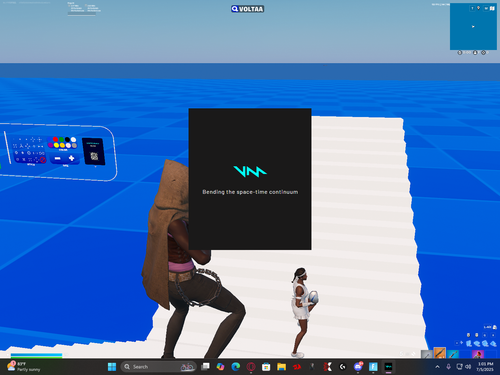This screenshot has width=500, height=375.
Task: Select the orange-yellow color swatch
Action: [x=62, y=145]
